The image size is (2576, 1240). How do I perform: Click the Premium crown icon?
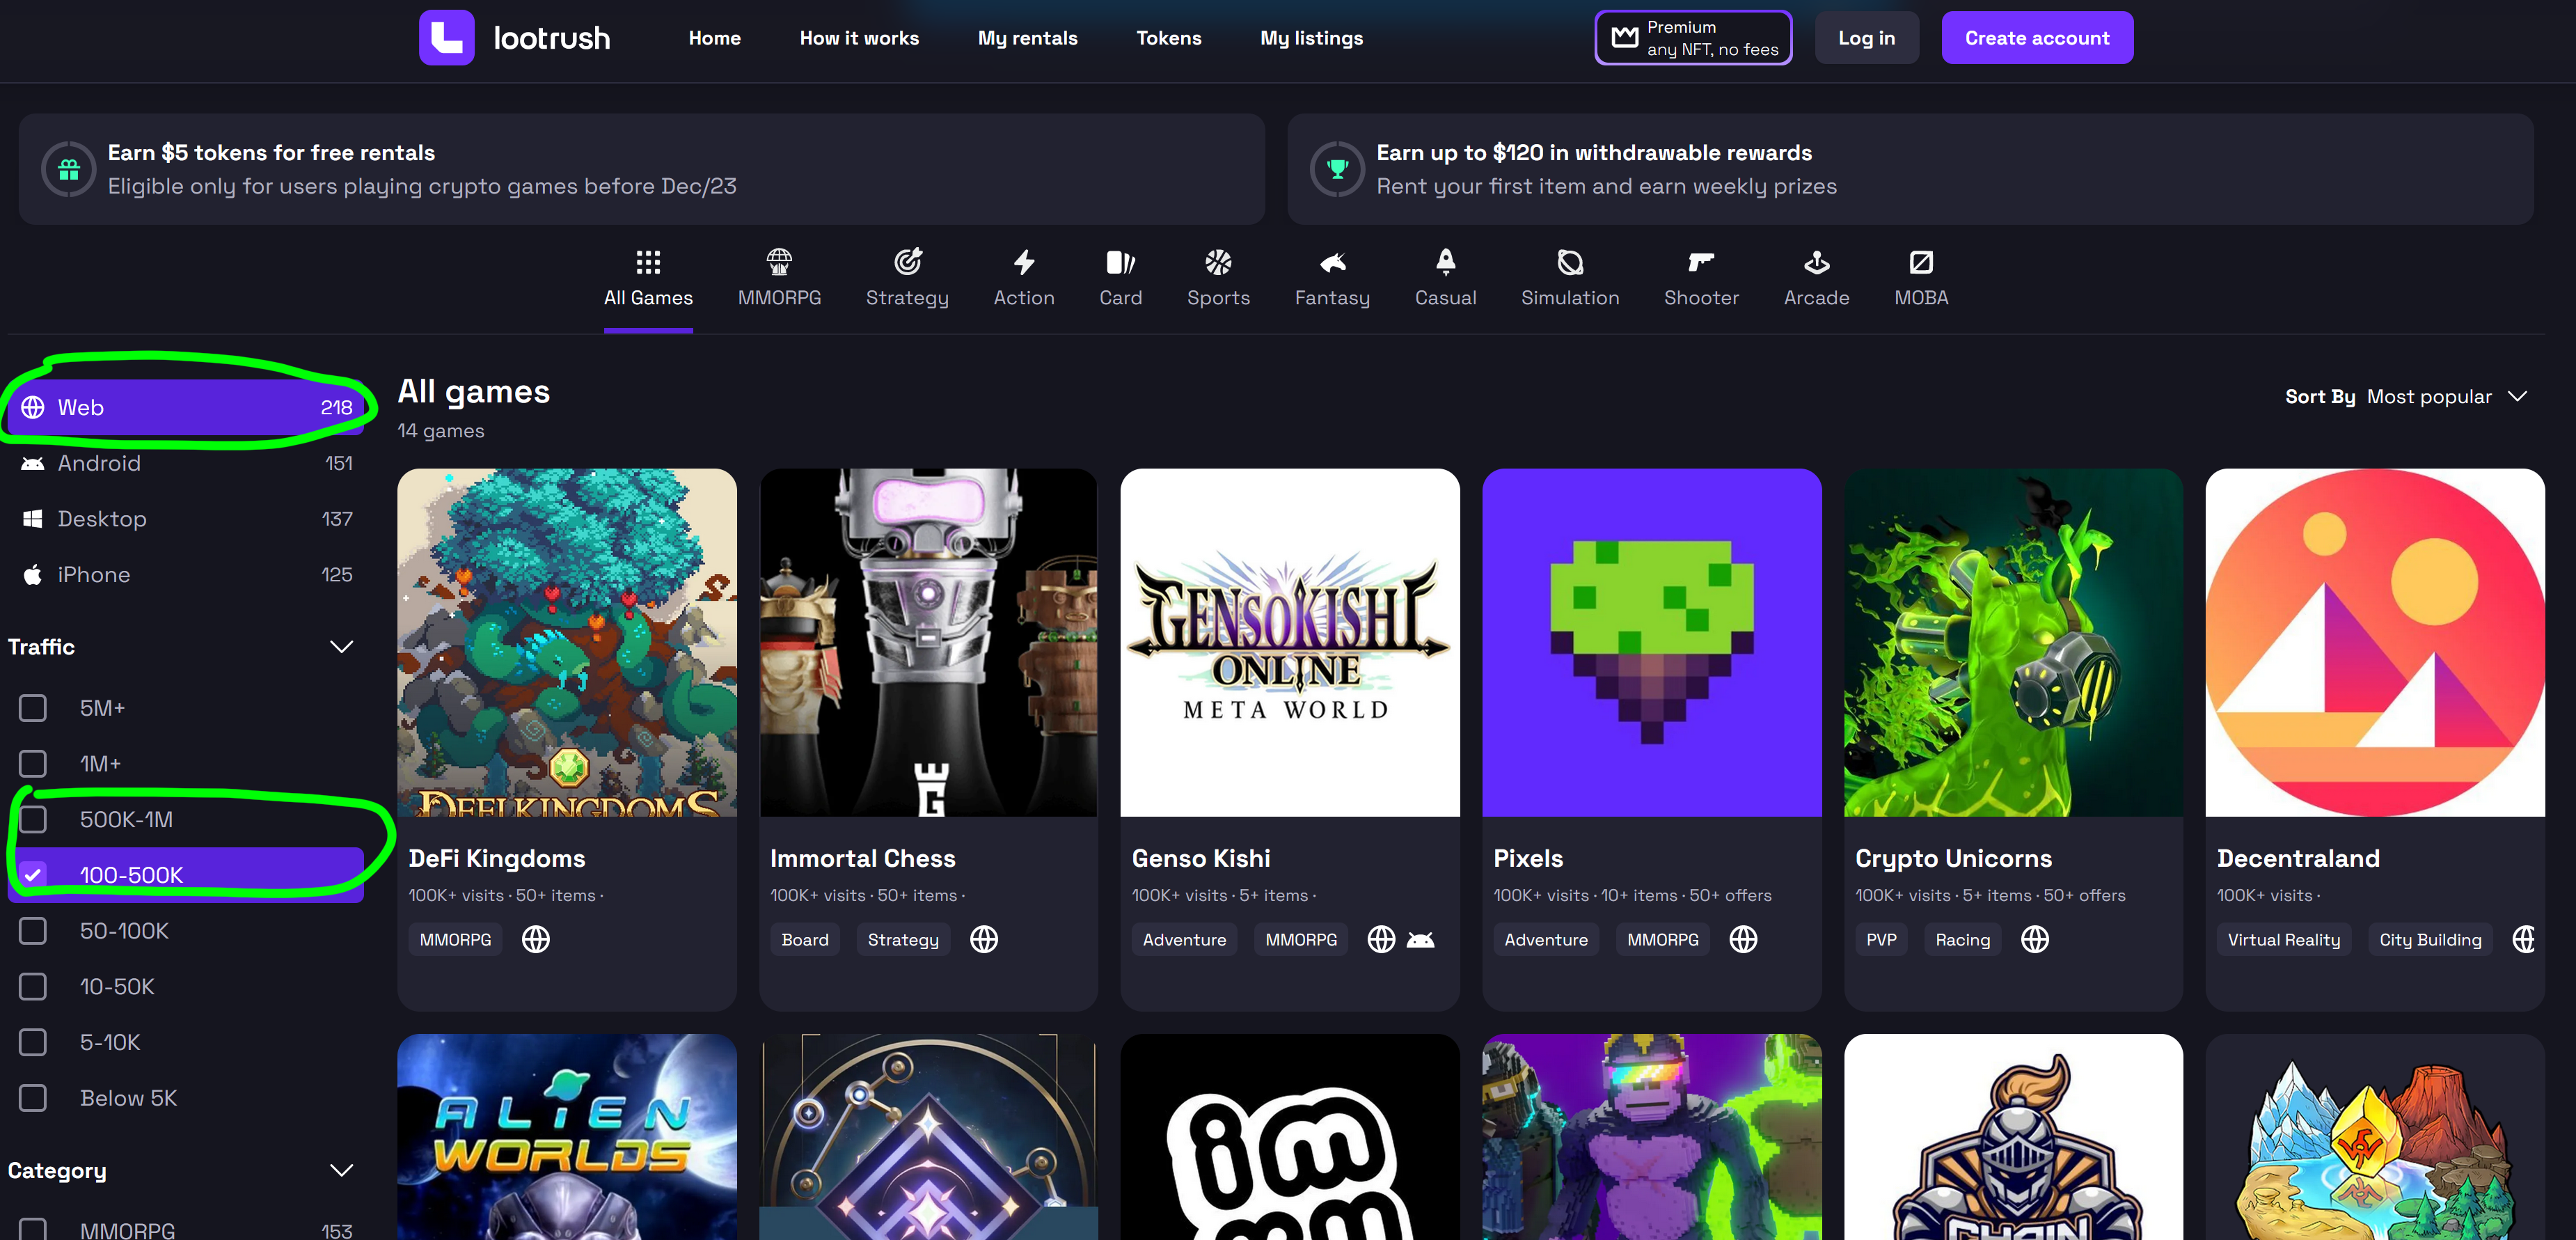1625,38
